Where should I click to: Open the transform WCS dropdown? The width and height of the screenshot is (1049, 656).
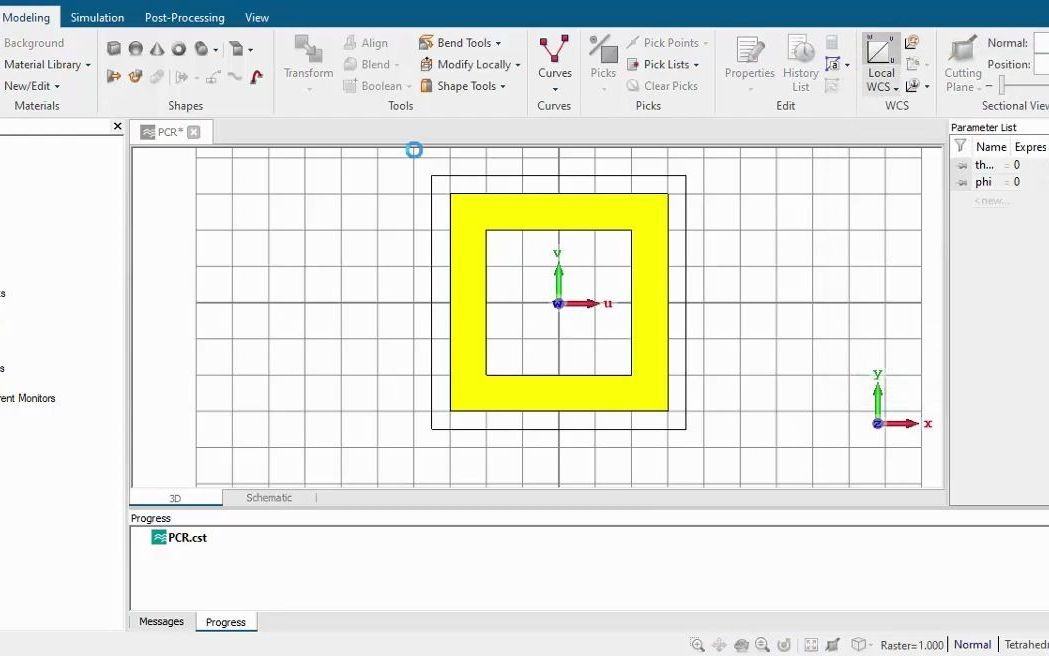coord(927,86)
